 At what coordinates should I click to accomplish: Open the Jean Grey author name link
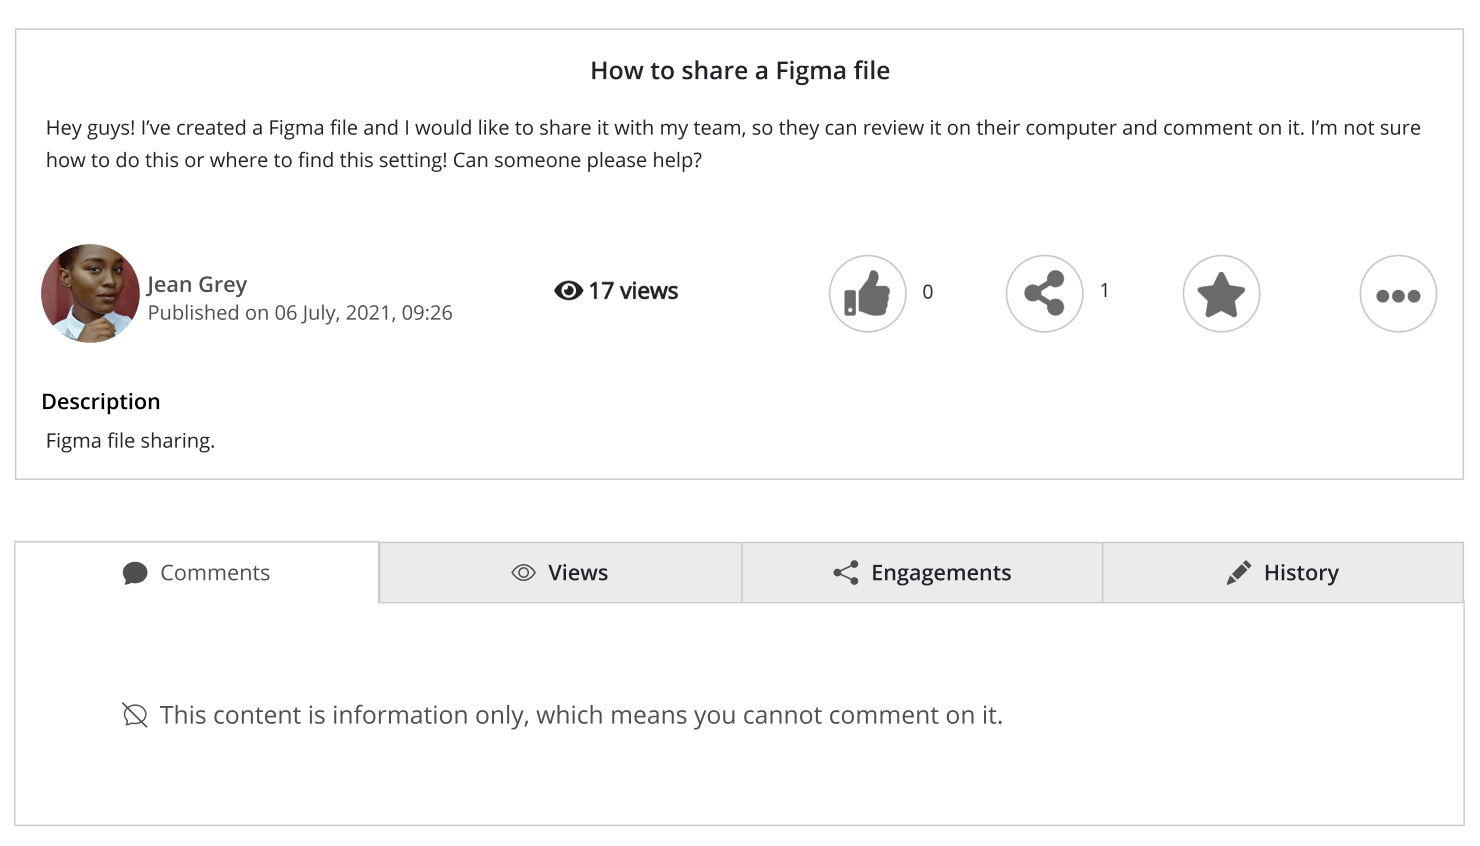[197, 285]
